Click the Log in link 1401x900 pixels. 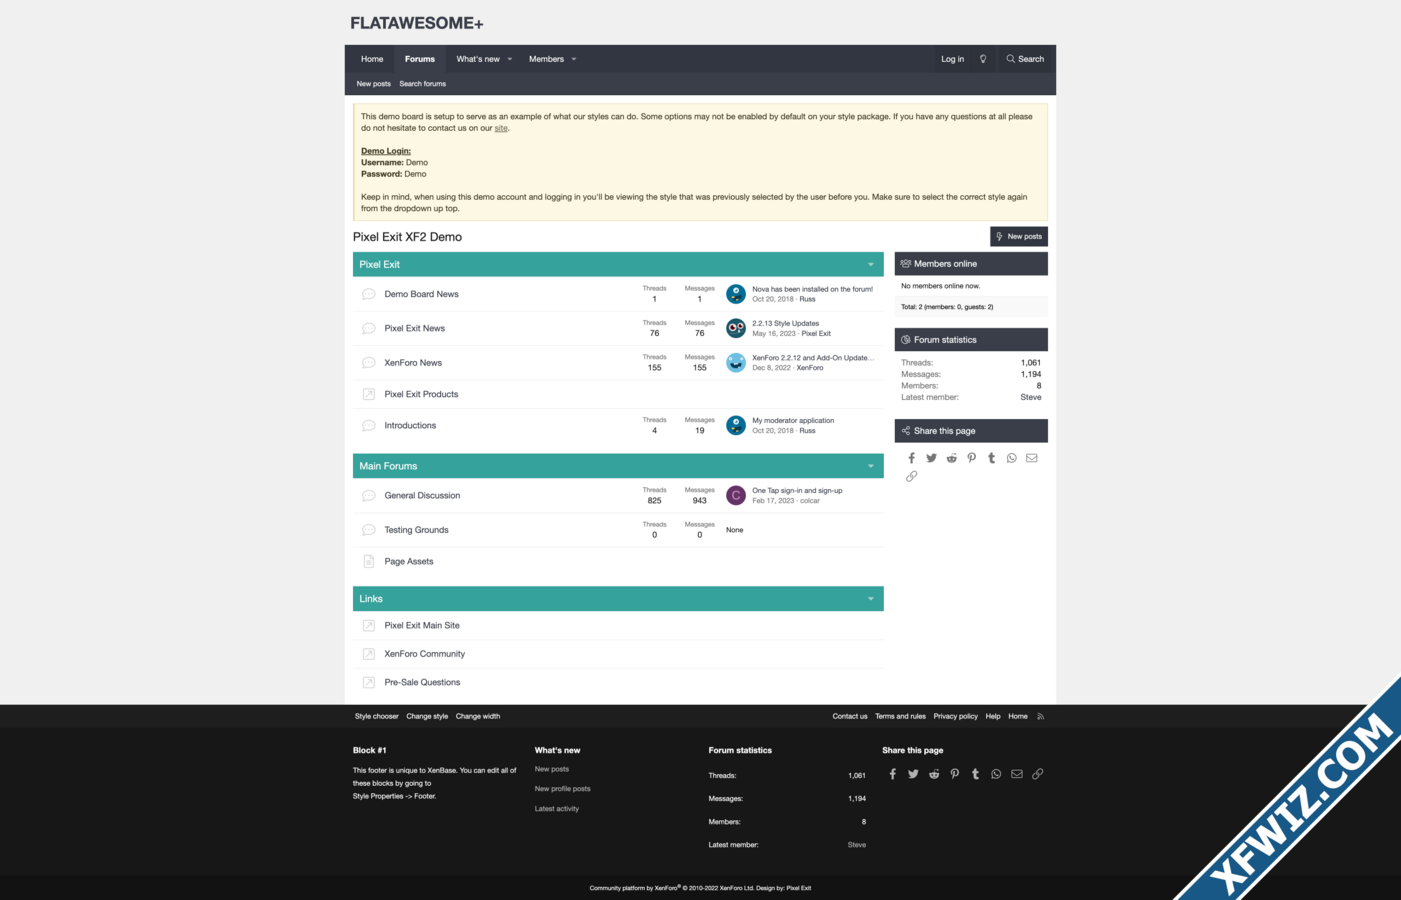point(953,59)
